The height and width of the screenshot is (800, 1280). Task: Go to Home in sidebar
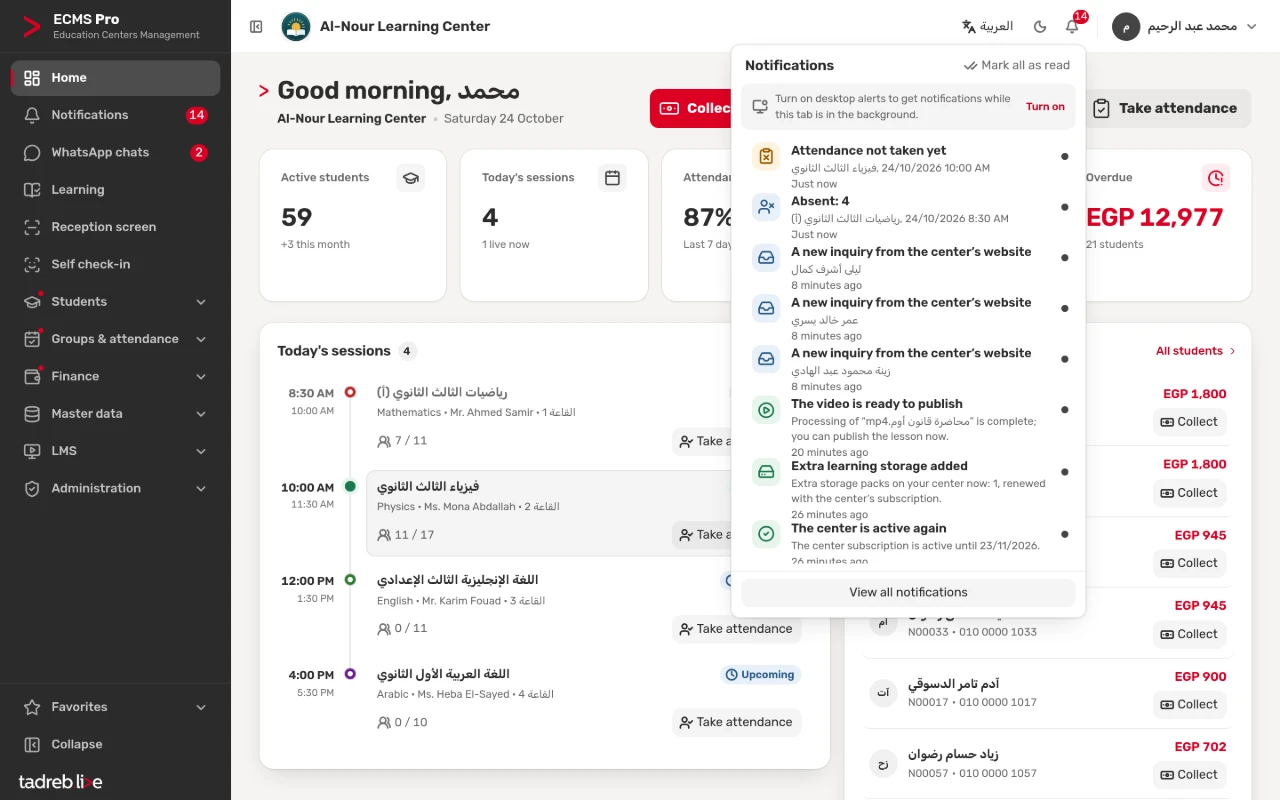115,78
